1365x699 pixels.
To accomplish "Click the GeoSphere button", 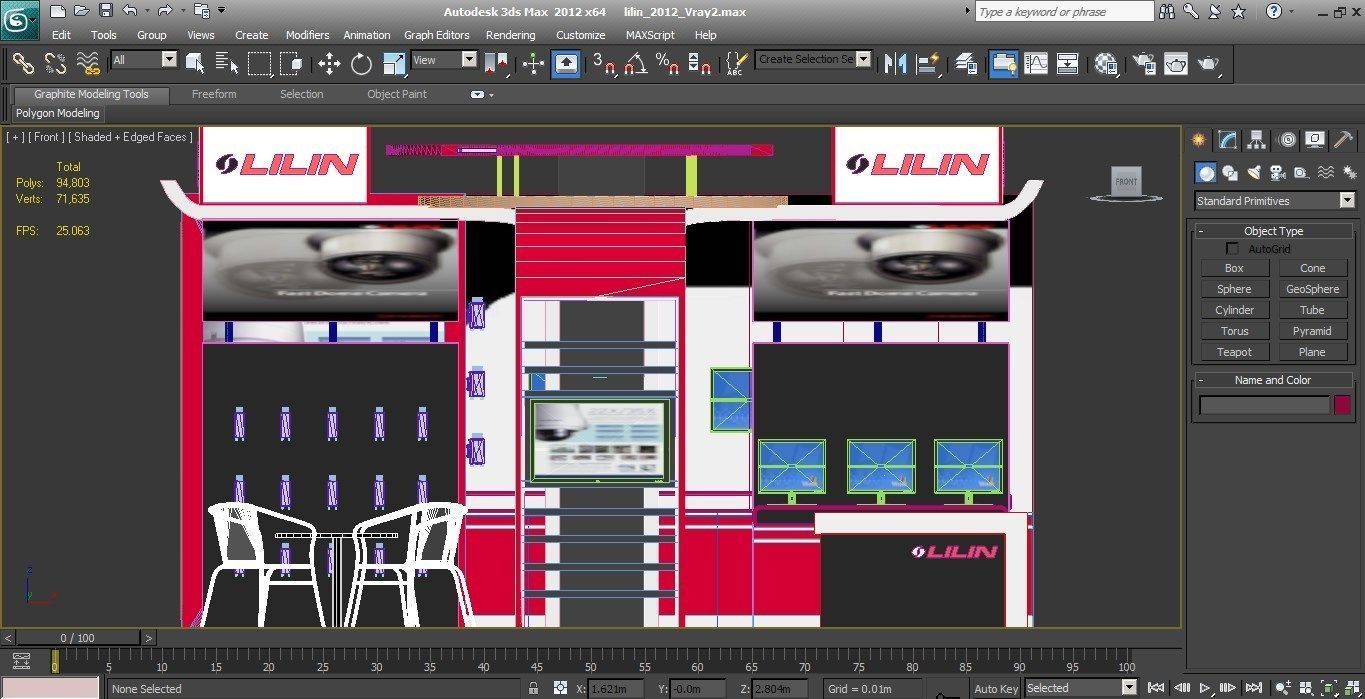I will click(x=1312, y=289).
